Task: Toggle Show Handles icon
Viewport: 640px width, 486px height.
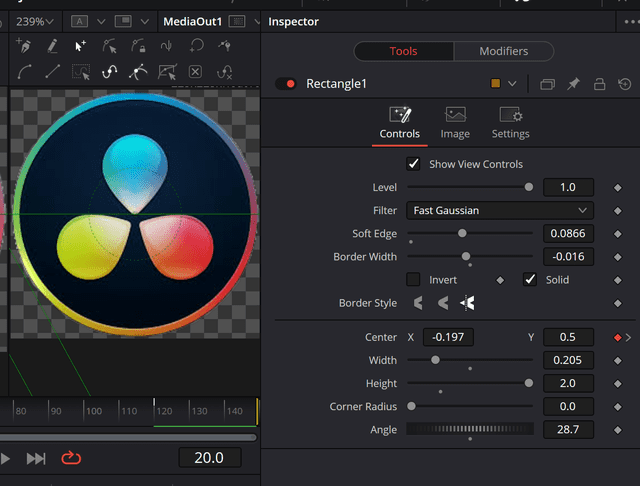Action: (138, 72)
